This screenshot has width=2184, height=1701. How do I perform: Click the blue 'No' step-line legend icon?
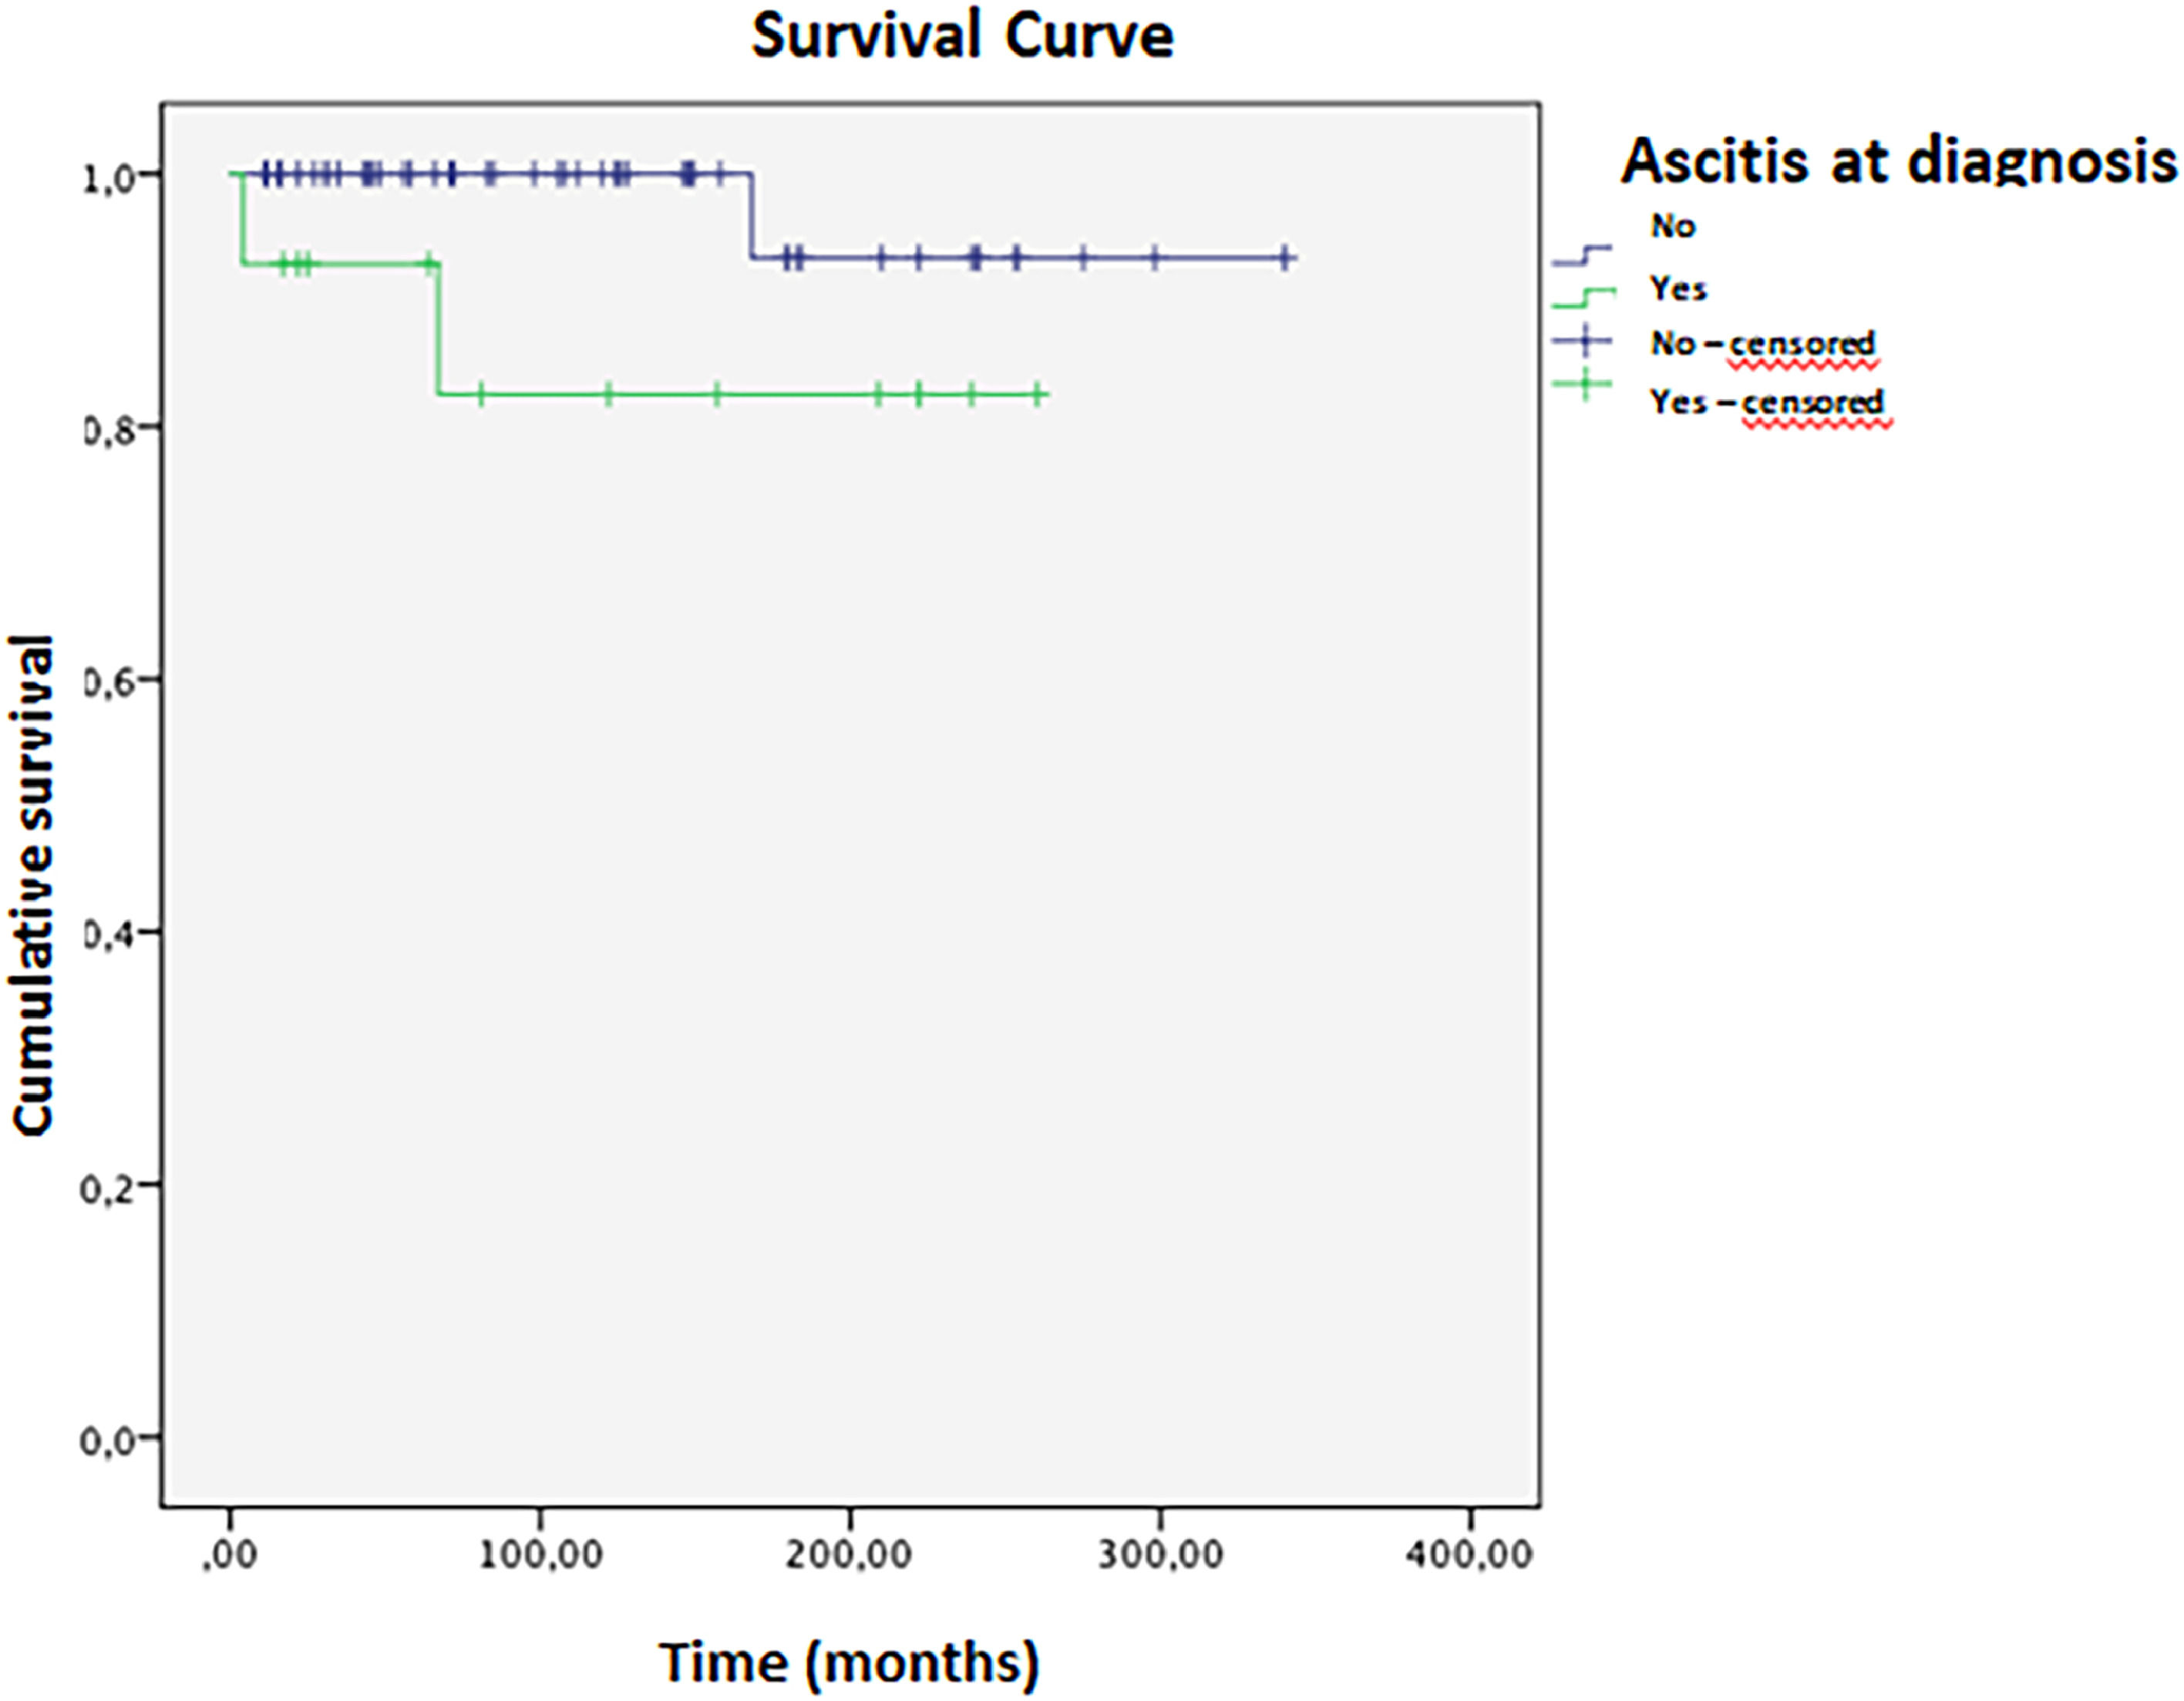pyautogui.click(x=1582, y=256)
